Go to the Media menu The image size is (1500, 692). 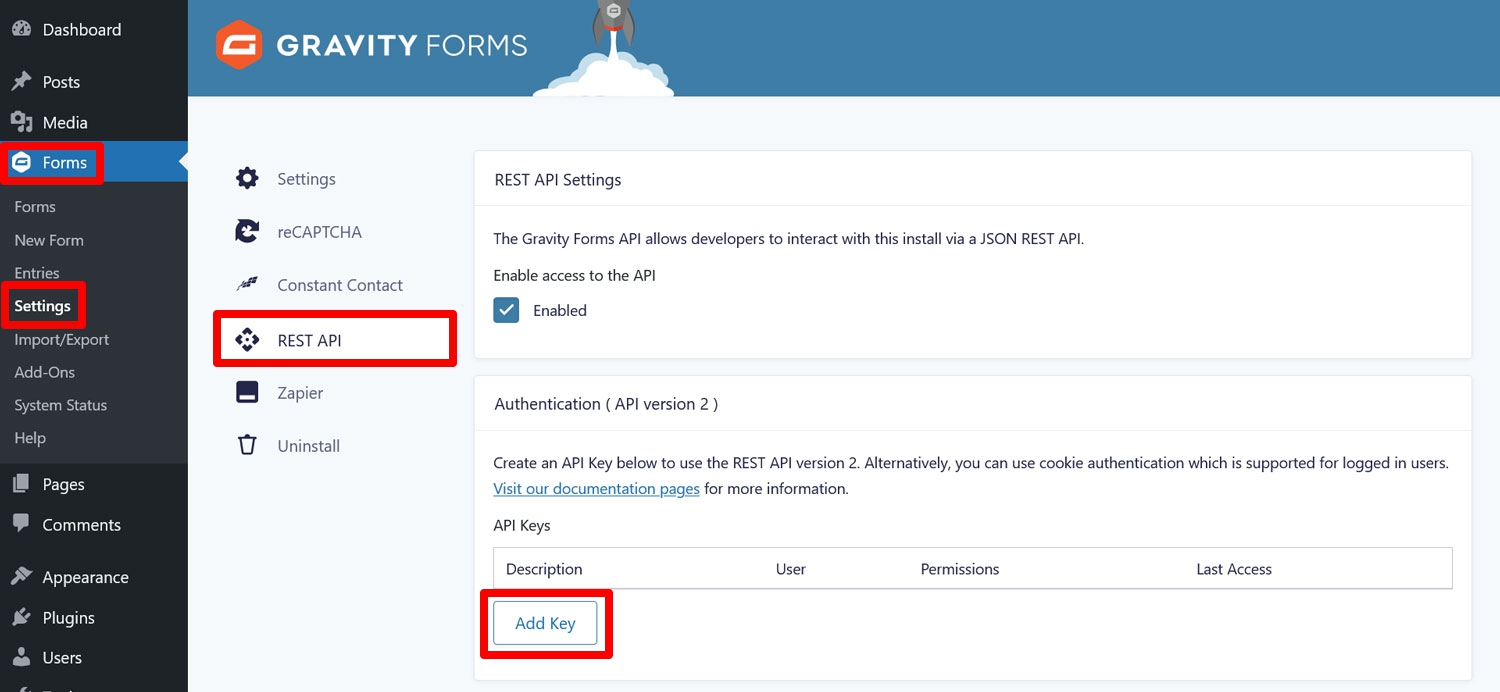(x=65, y=123)
